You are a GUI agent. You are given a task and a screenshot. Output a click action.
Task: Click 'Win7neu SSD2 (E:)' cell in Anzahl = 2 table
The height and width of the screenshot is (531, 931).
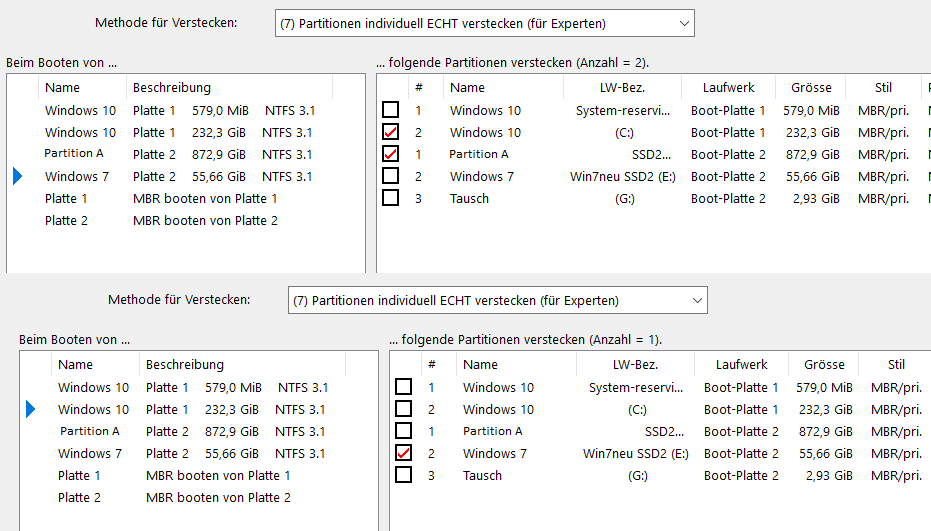pos(623,176)
